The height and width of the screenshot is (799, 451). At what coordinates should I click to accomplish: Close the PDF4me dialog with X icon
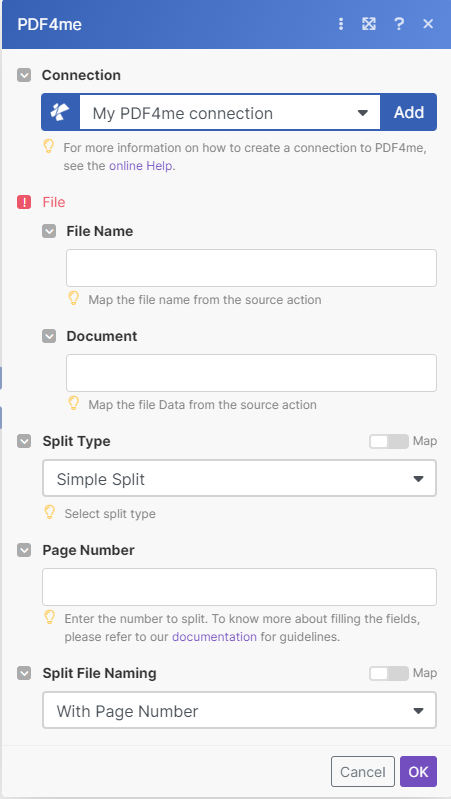[428, 24]
